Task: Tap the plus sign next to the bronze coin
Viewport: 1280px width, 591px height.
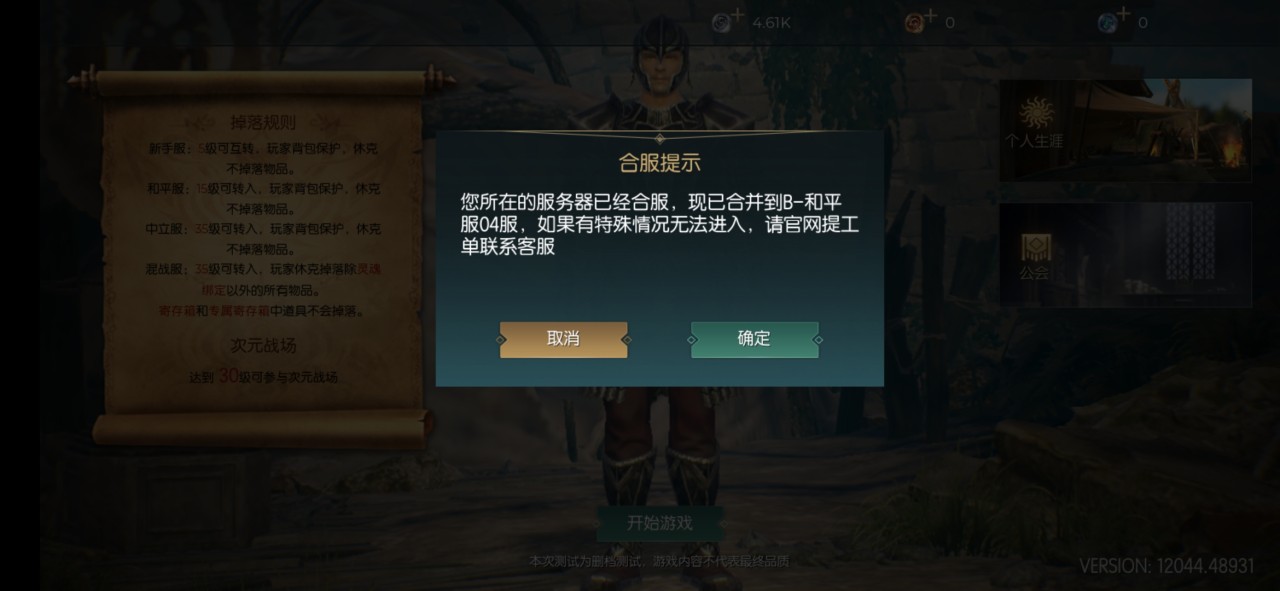Action: [929, 14]
